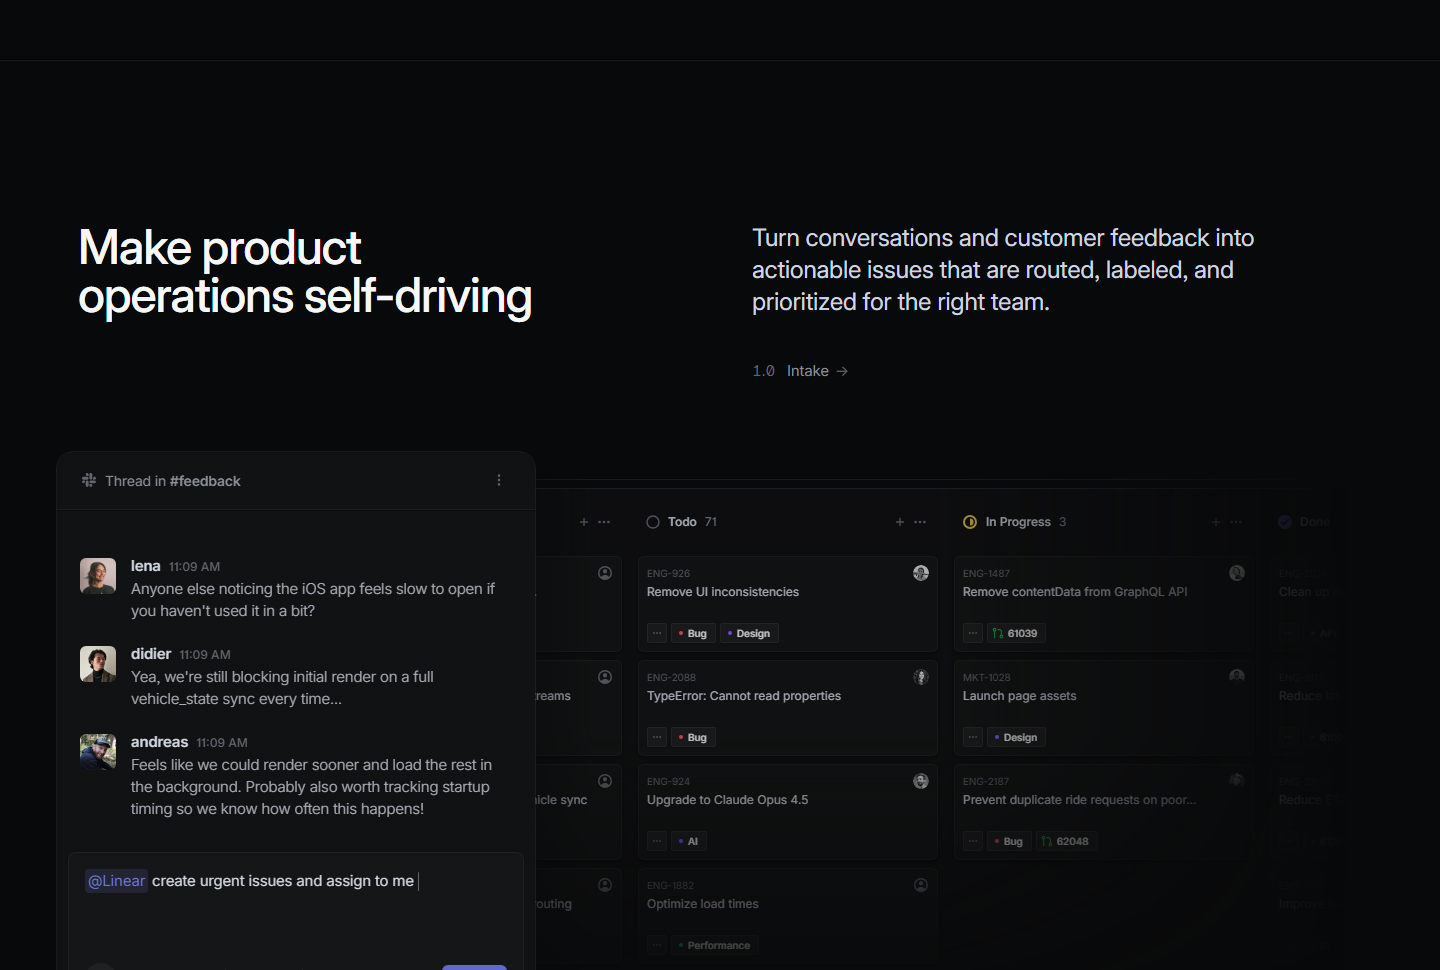The height and width of the screenshot is (970, 1440).
Task: Click the In Progress status circle icon
Action: pos(970,522)
